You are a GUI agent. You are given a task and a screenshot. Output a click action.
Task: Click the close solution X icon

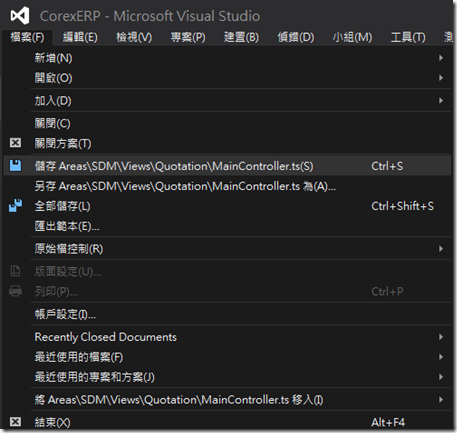point(15,143)
